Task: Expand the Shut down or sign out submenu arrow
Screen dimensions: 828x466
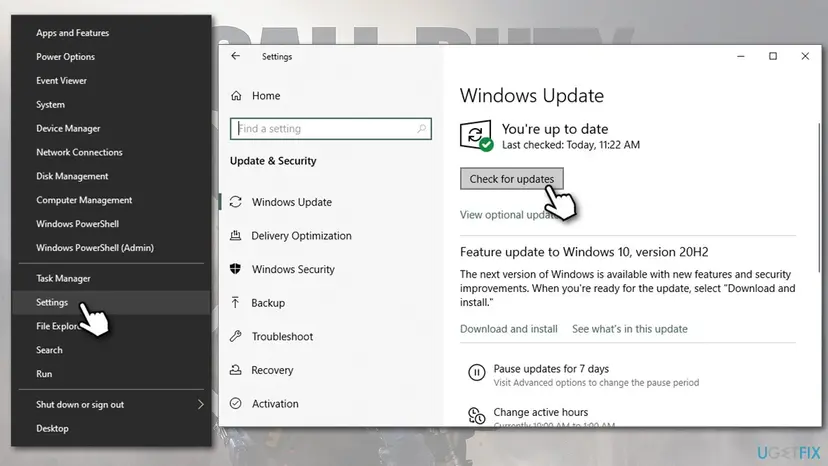Action: coord(201,405)
